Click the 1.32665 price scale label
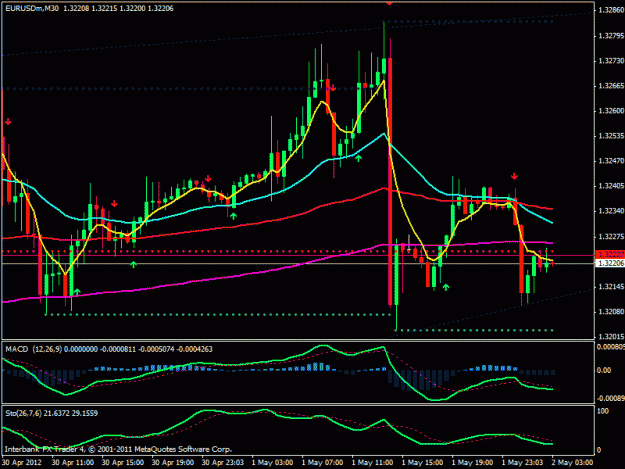625x469 pixels. coord(611,86)
